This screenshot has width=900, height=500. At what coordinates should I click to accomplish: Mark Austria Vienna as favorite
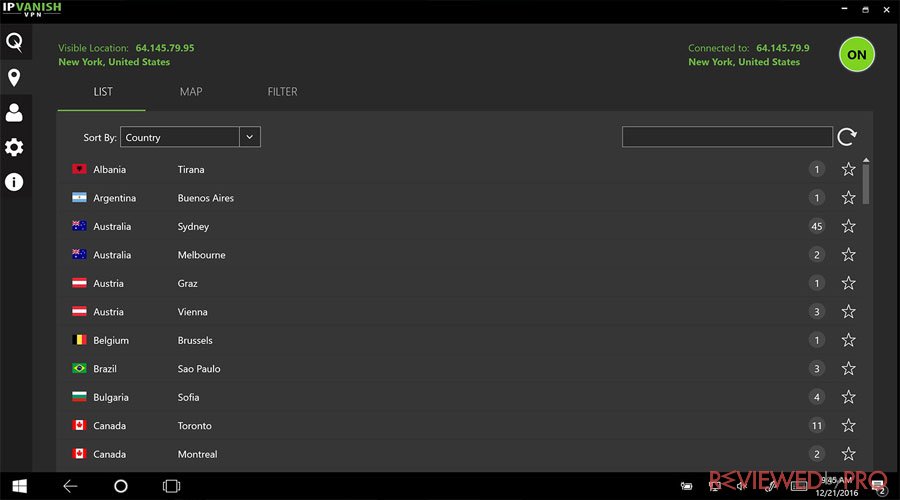click(848, 312)
